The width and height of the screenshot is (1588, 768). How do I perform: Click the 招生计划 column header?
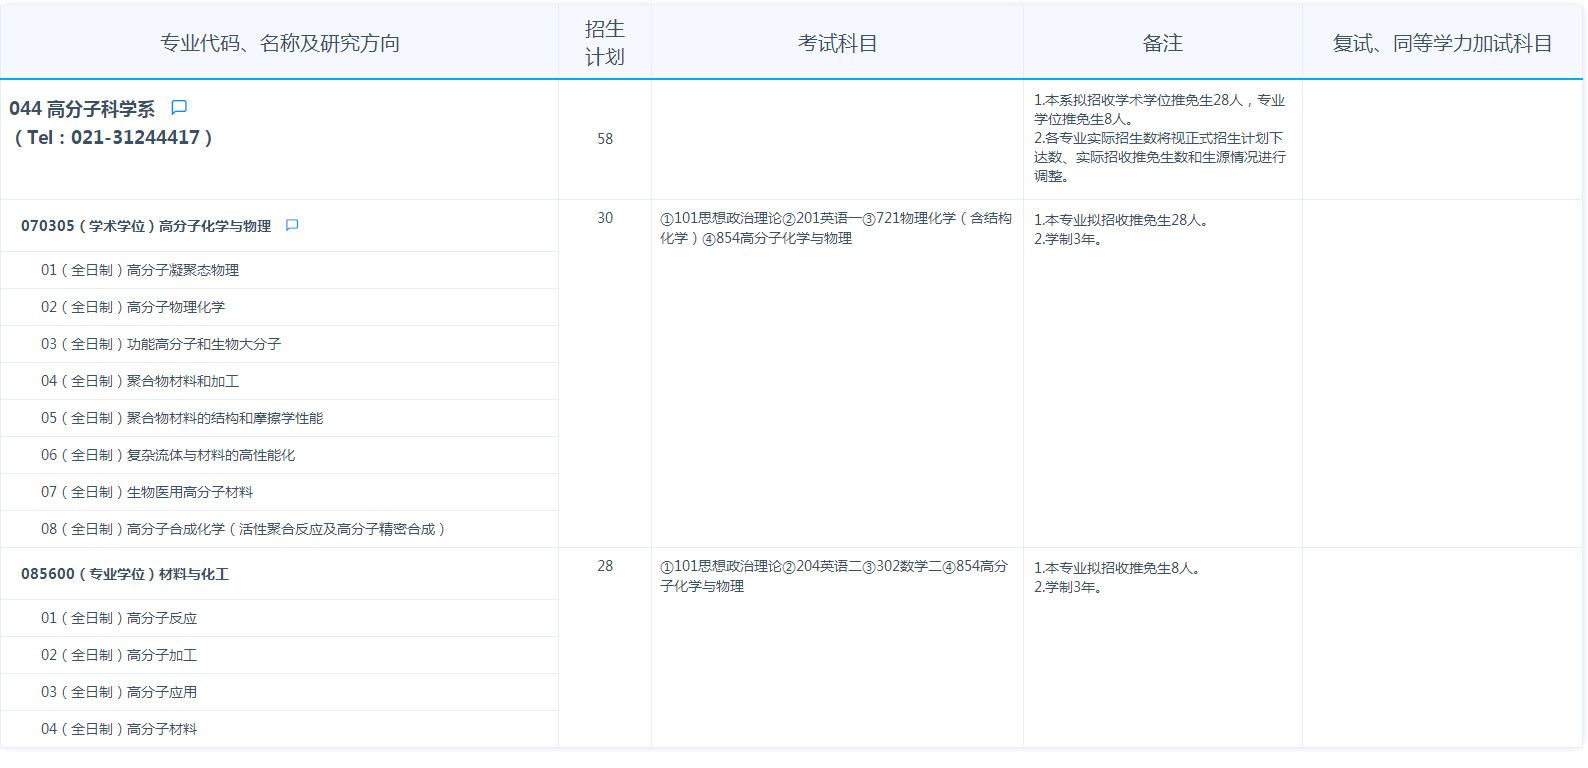coord(604,43)
